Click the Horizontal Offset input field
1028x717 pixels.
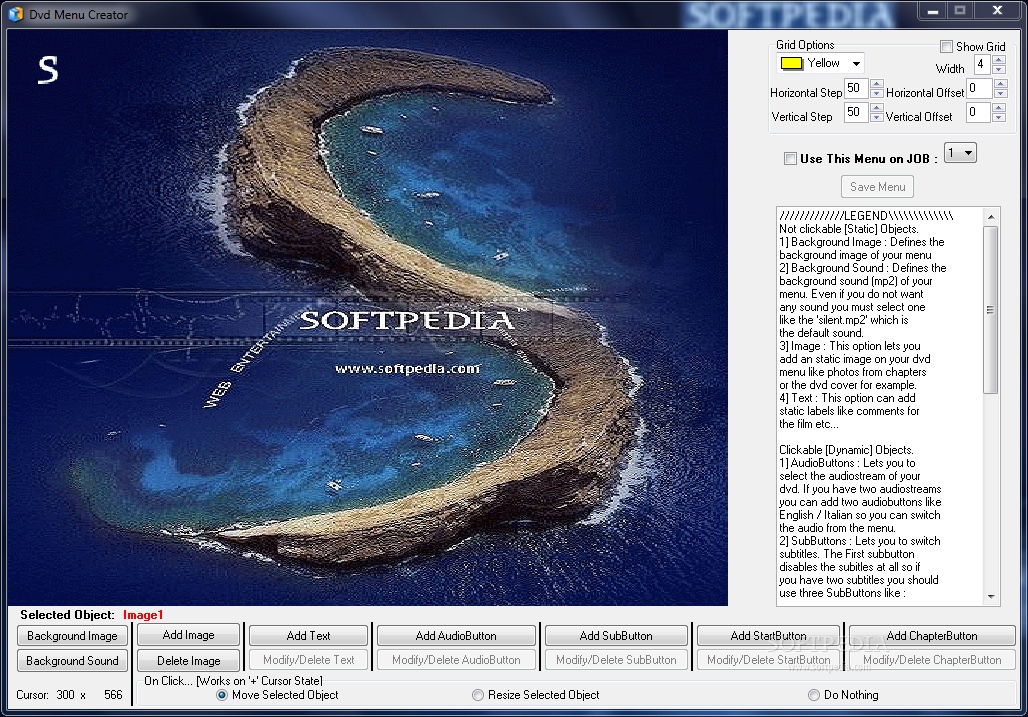[979, 88]
